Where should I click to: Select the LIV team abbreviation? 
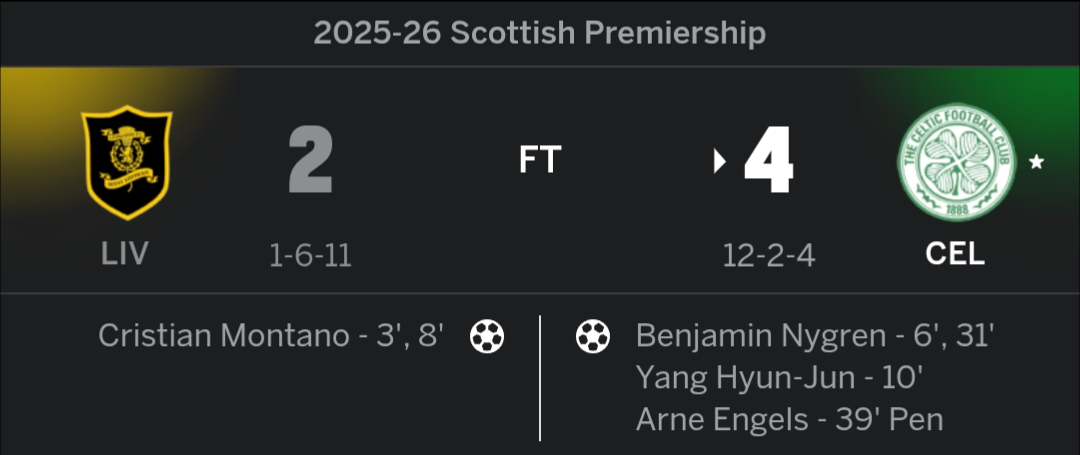pos(125,254)
